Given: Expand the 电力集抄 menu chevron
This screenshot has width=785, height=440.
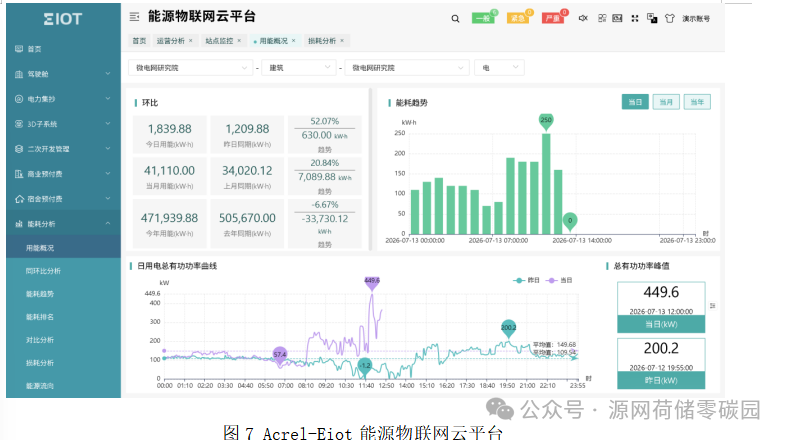Looking at the screenshot, I should pos(108,99).
